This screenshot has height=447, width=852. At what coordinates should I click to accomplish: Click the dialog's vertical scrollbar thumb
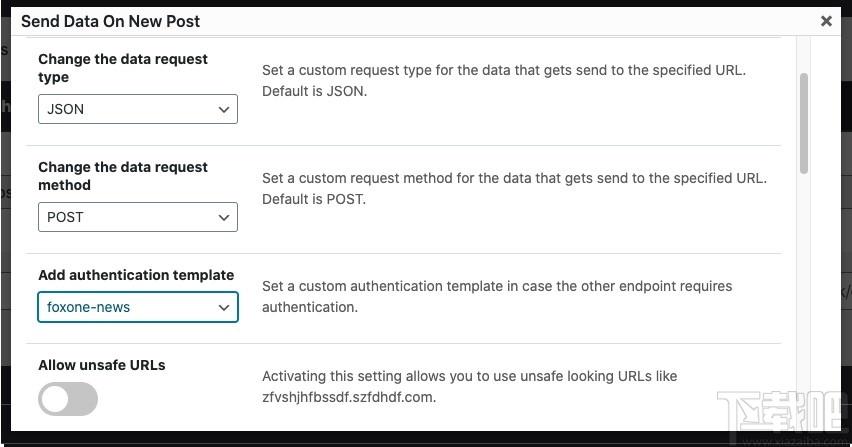point(804,124)
